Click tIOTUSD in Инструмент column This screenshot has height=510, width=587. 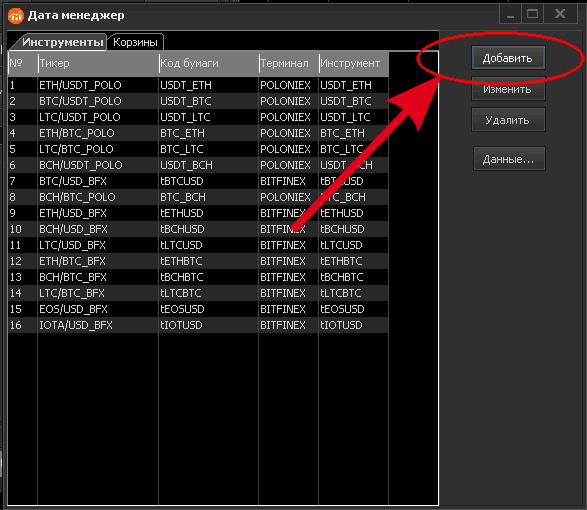[341, 325]
